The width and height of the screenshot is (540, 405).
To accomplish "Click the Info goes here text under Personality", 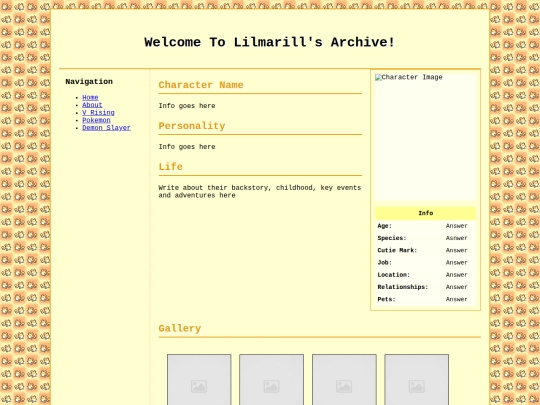I will click(x=187, y=147).
